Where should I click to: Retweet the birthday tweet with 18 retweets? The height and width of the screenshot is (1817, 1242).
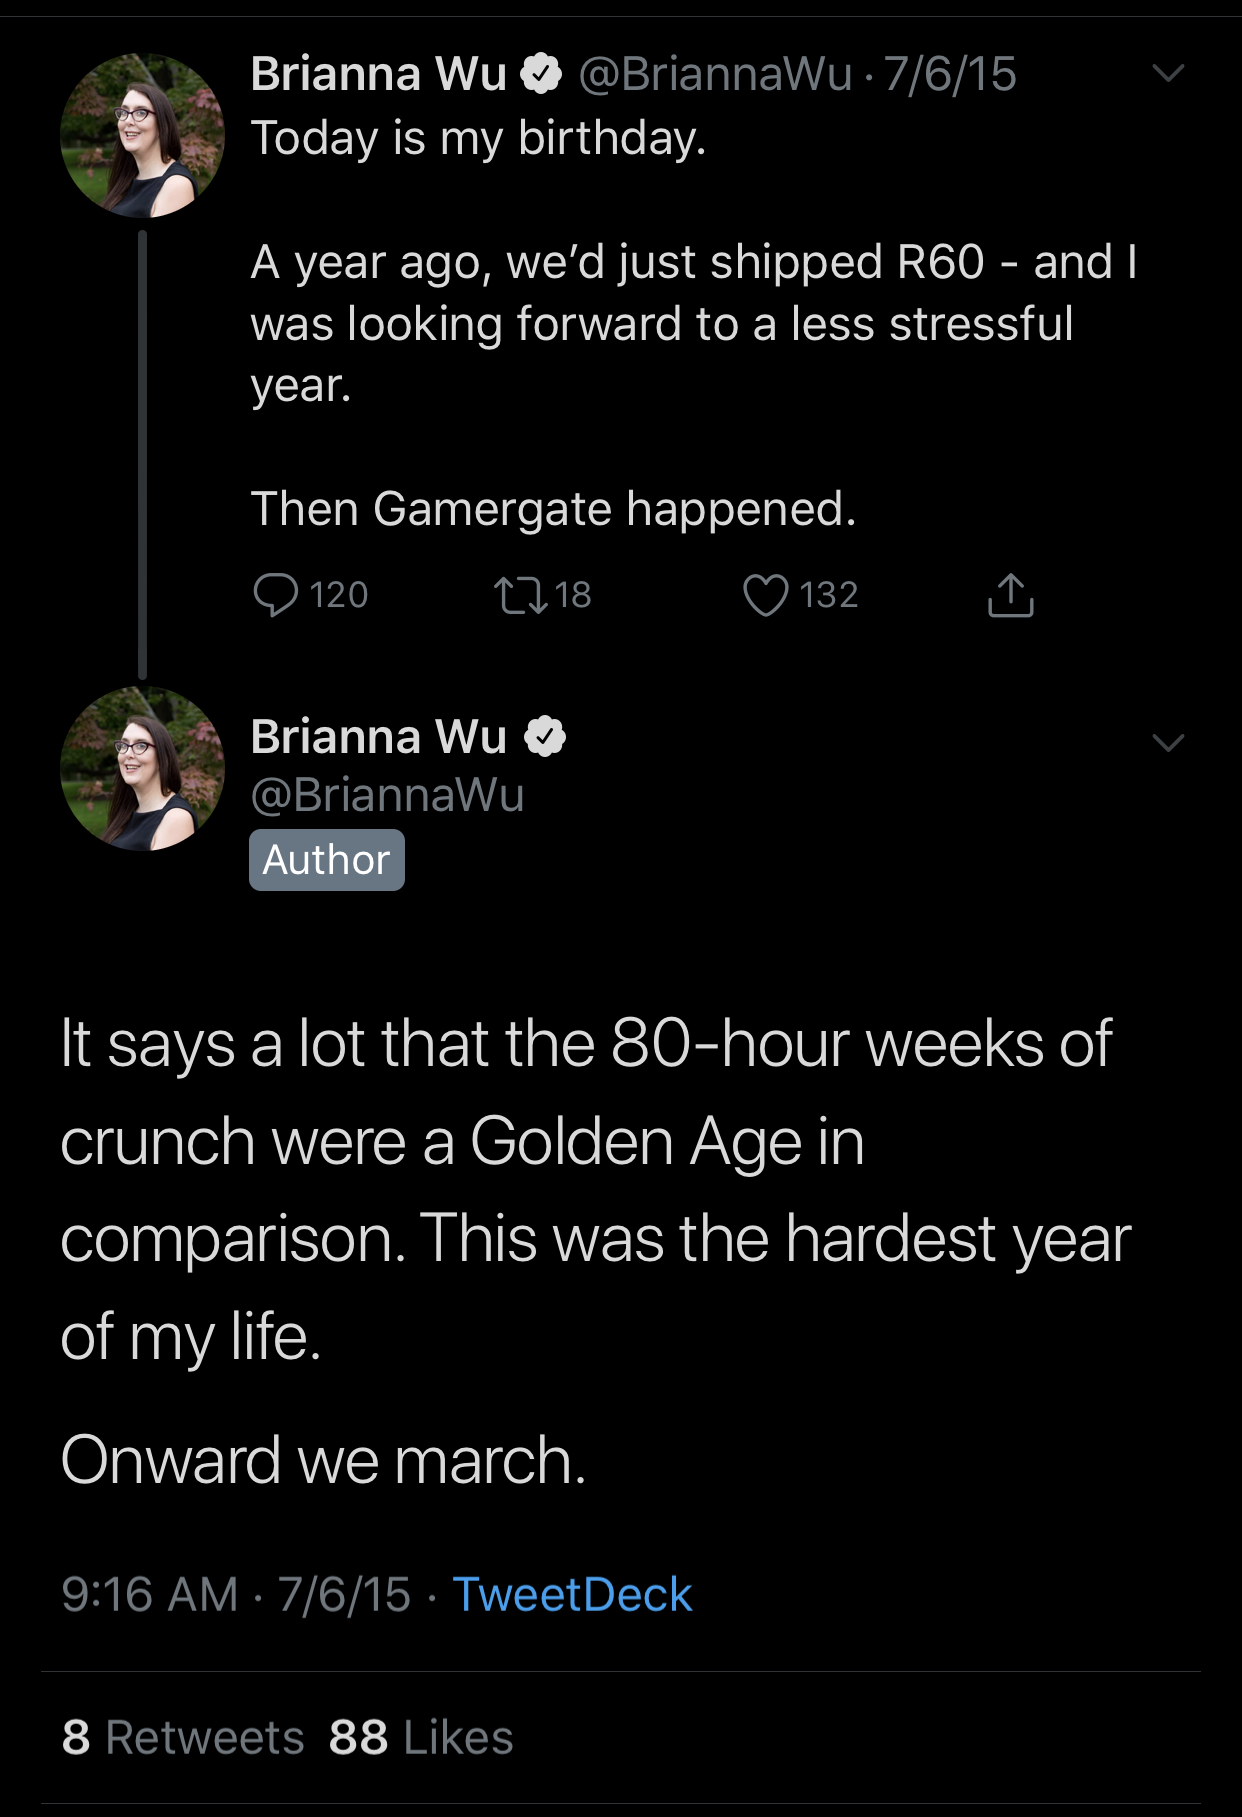click(522, 595)
